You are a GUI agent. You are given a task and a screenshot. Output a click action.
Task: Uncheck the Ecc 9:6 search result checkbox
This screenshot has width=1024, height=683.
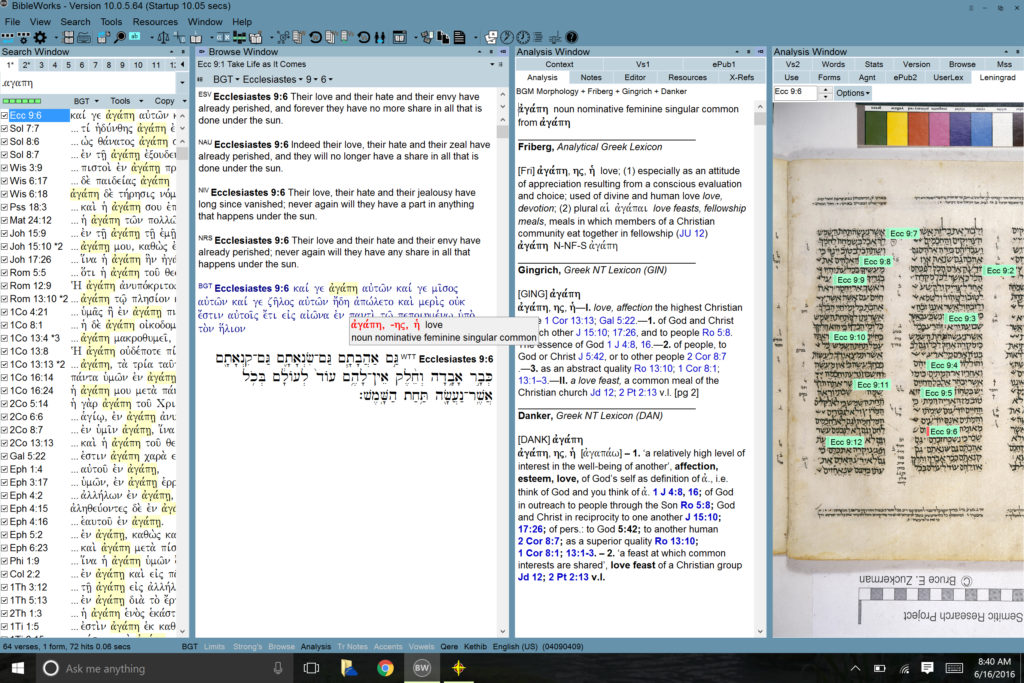click(5, 116)
